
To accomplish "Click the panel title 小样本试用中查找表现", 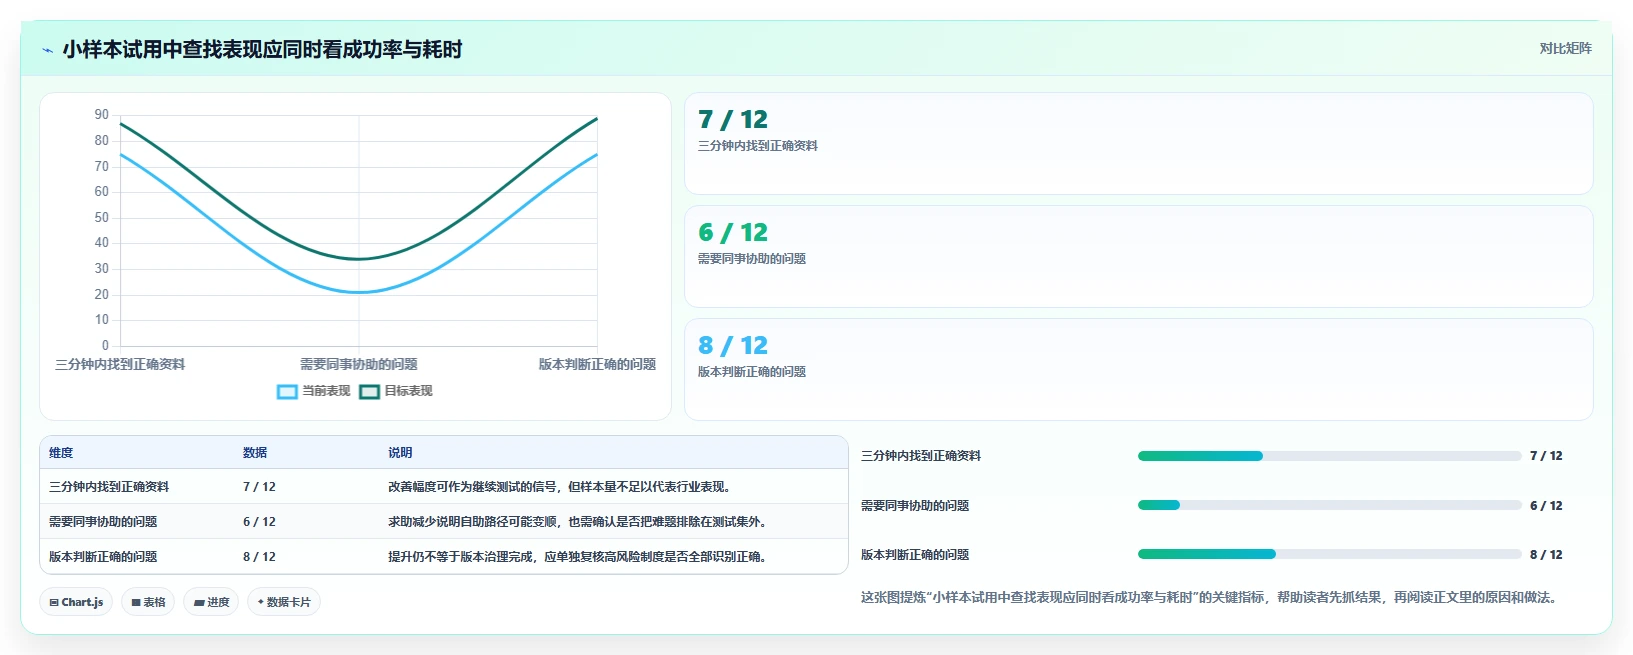I will [262, 50].
